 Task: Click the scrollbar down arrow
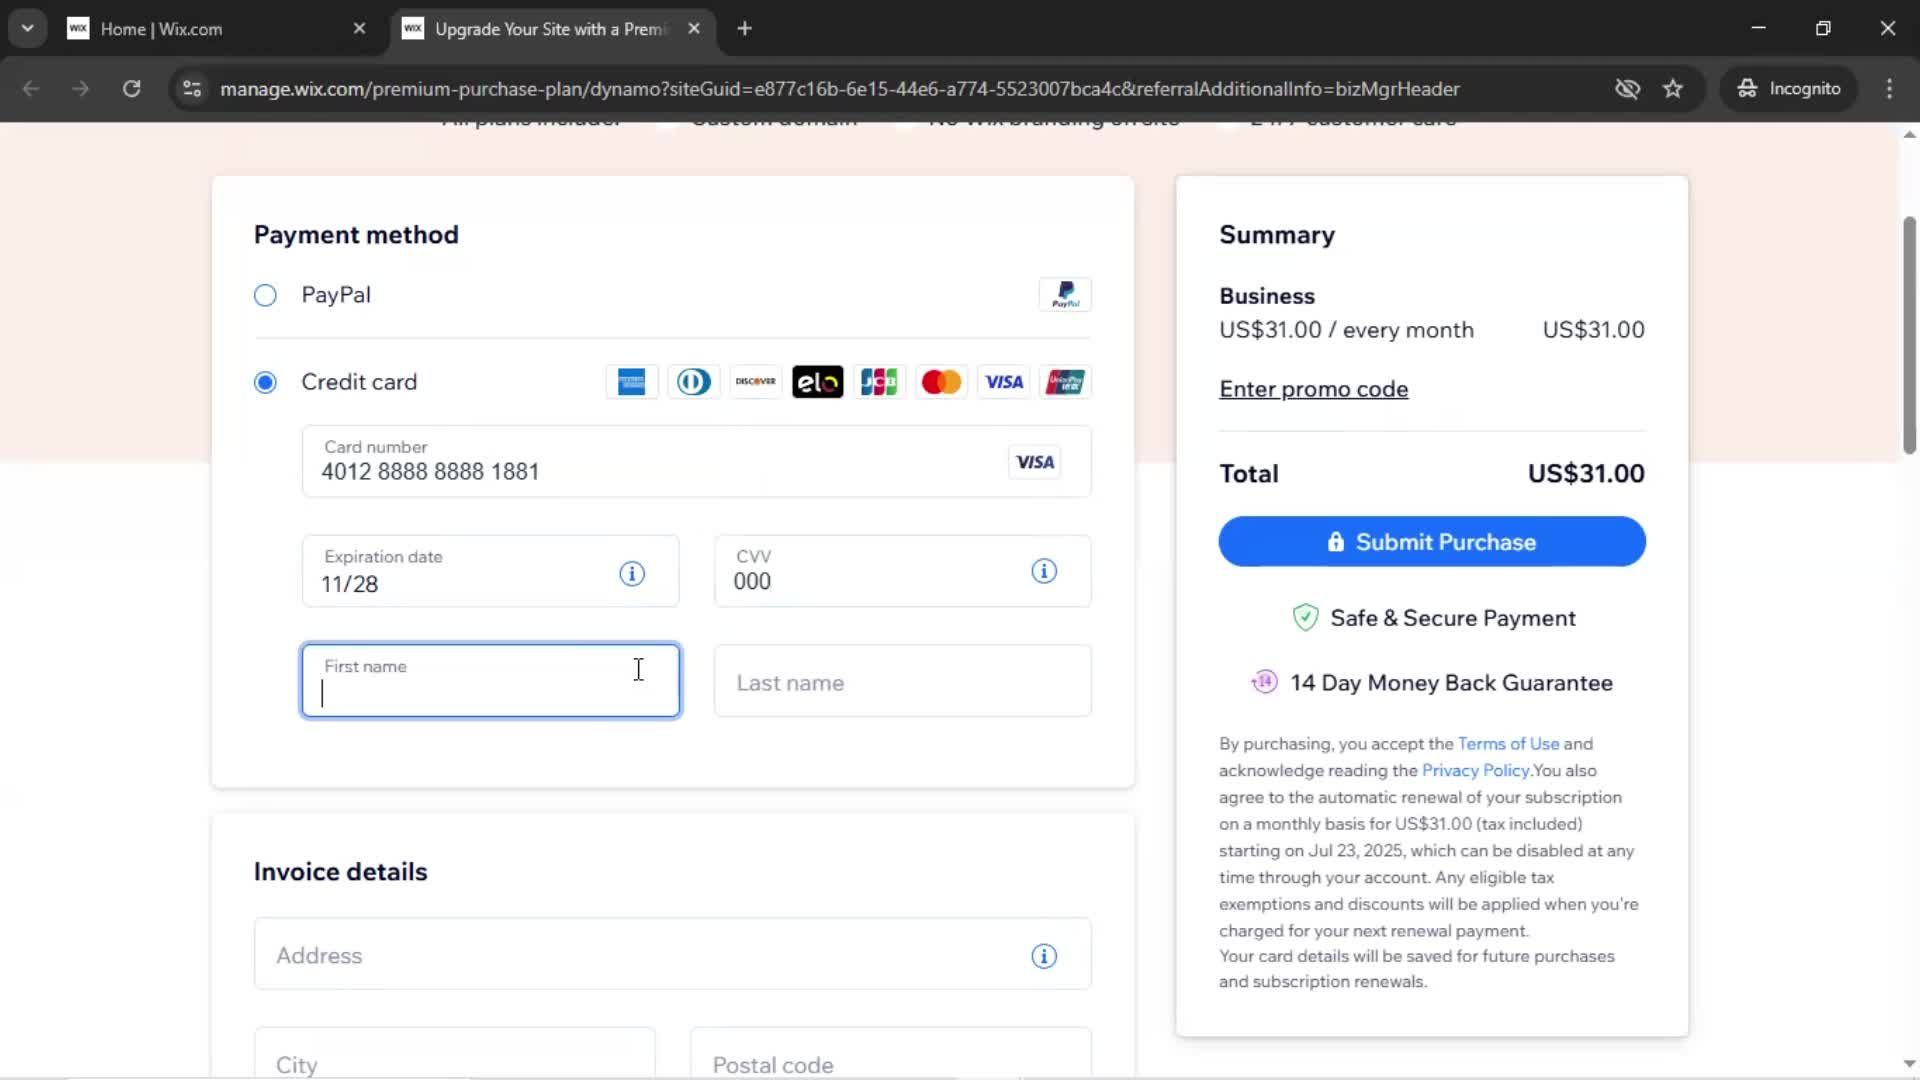point(1909,1064)
